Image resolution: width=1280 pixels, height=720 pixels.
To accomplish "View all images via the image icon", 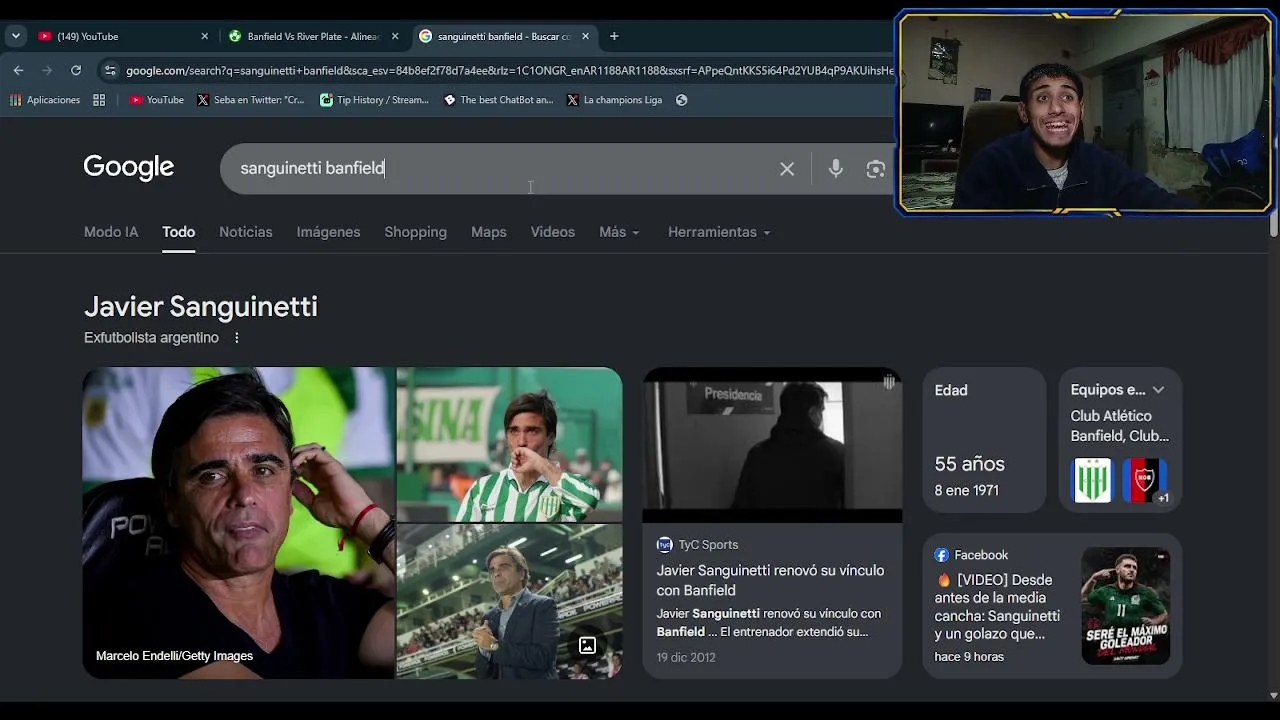I will [587, 645].
